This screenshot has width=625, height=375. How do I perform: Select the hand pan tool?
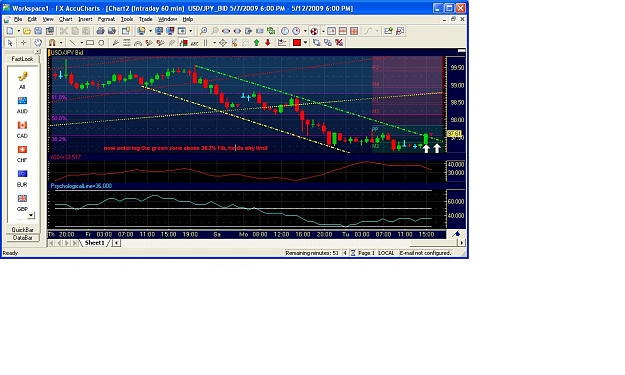click(38, 43)
